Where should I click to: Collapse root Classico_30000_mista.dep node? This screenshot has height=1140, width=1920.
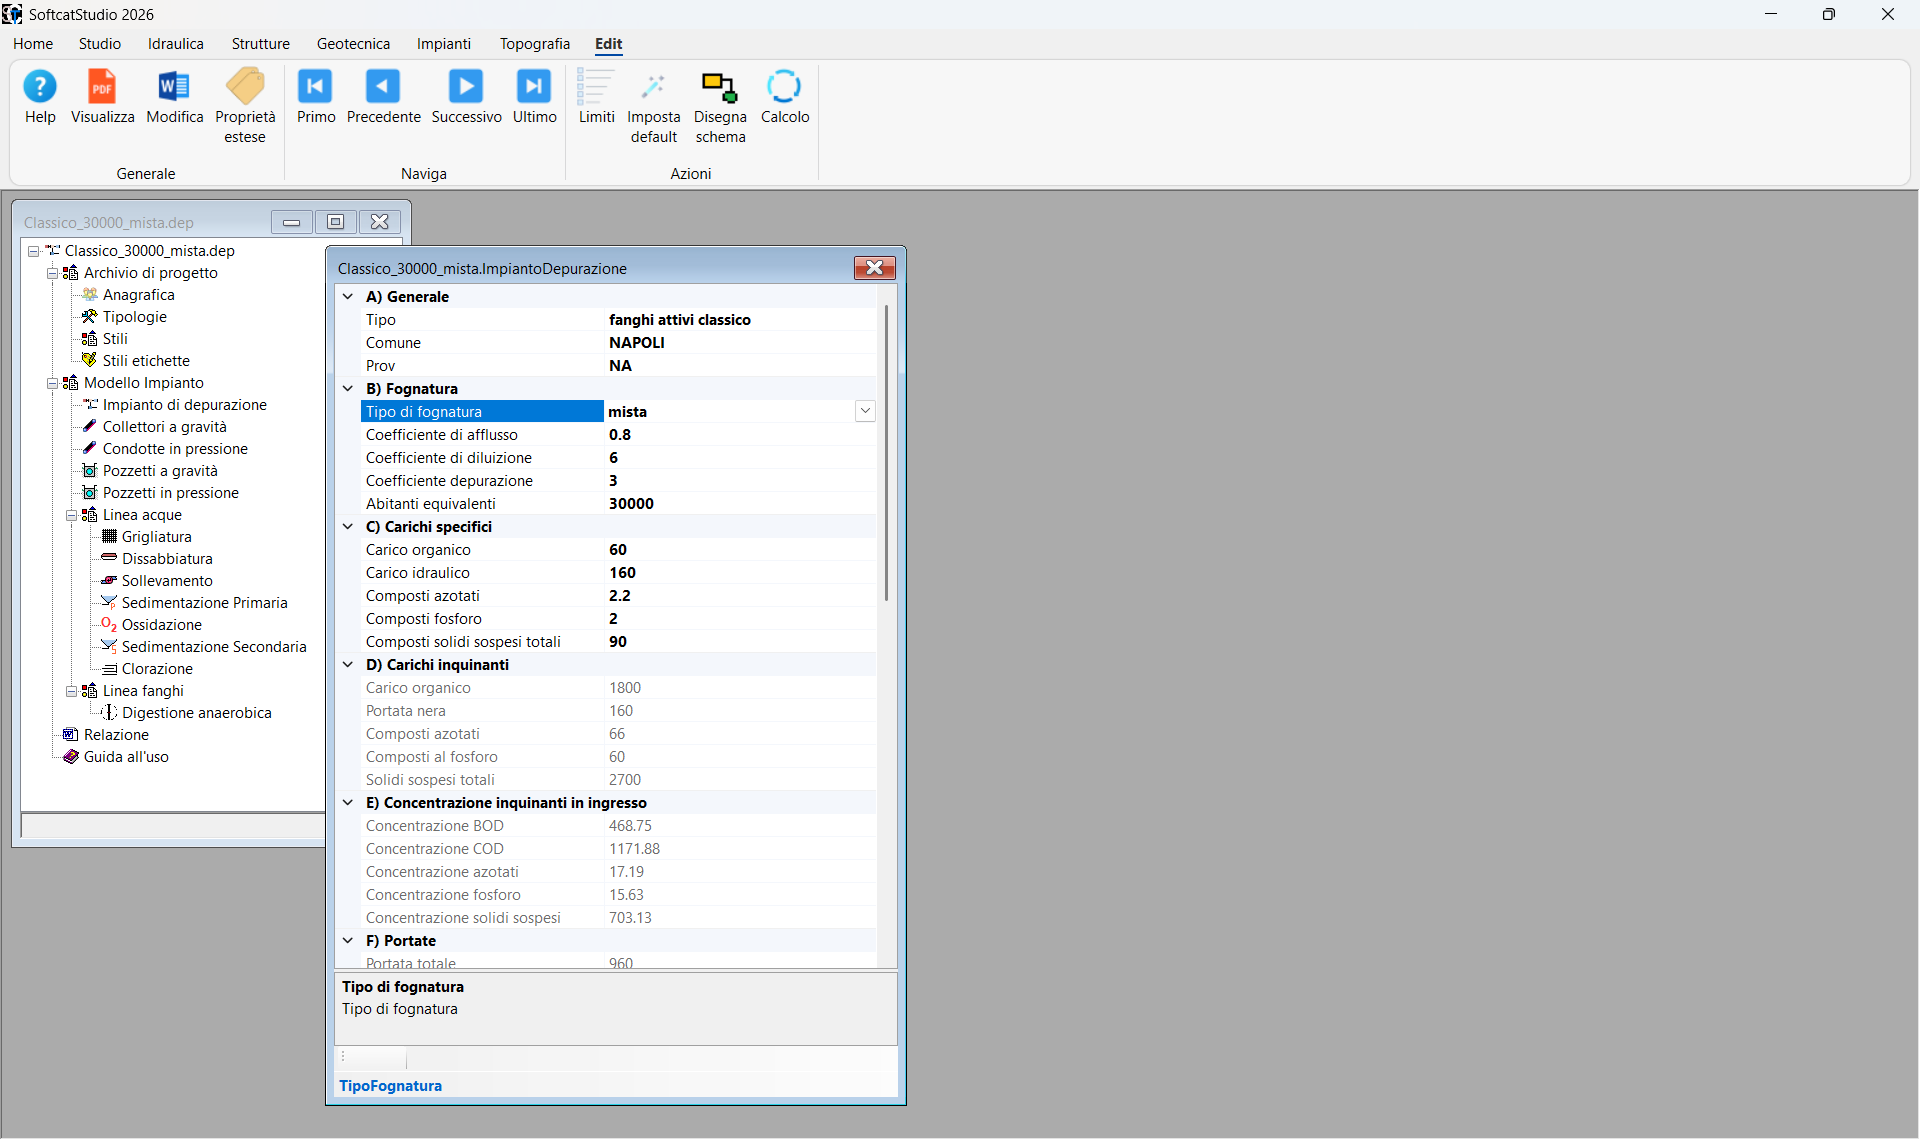[33, 251]
